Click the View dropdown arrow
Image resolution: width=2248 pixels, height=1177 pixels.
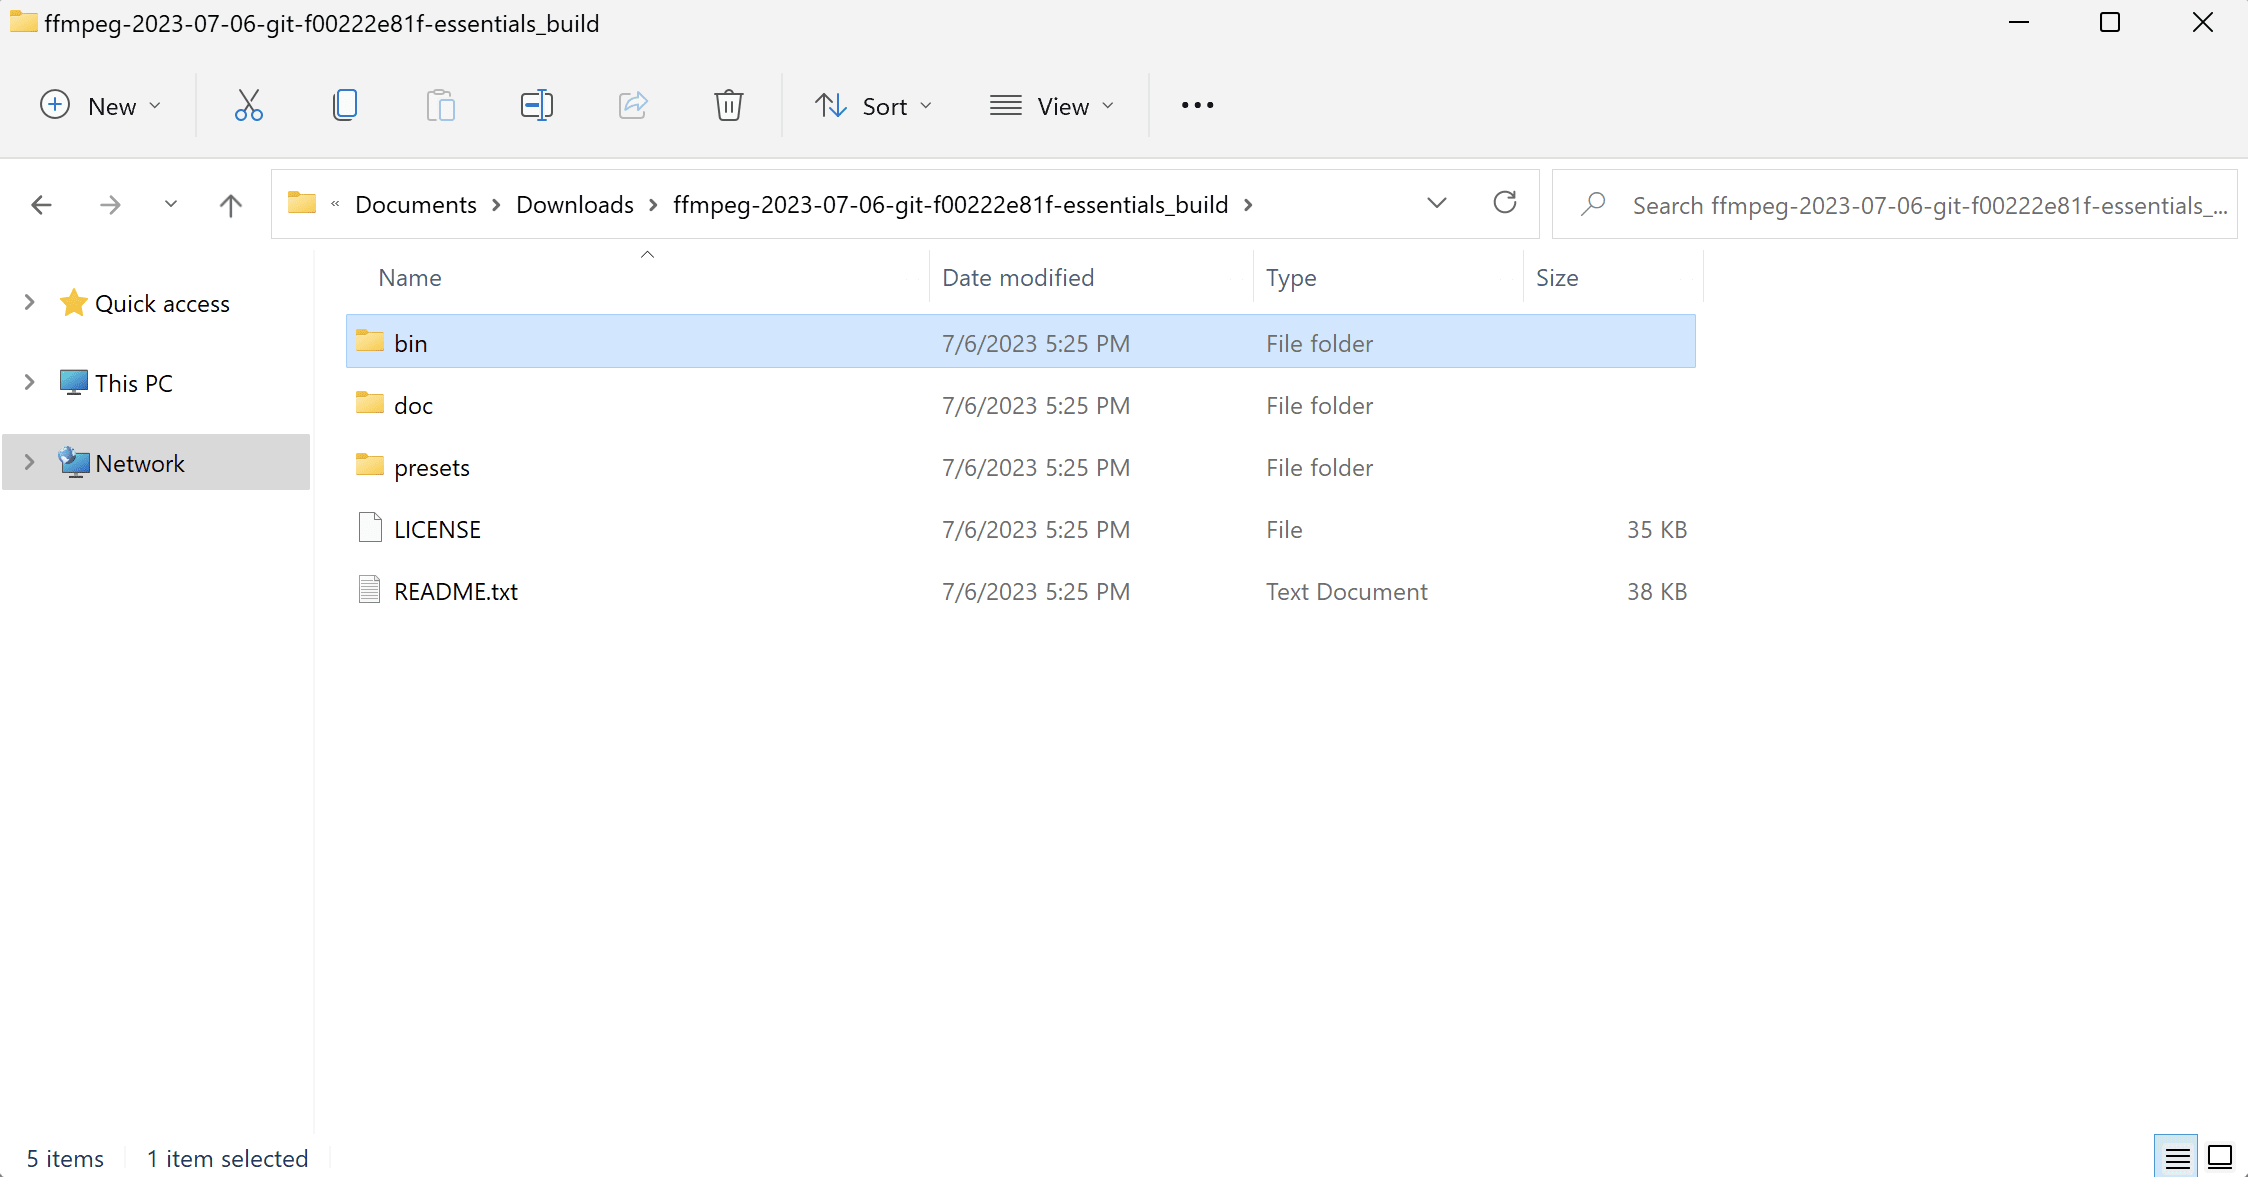point(1108,104)
